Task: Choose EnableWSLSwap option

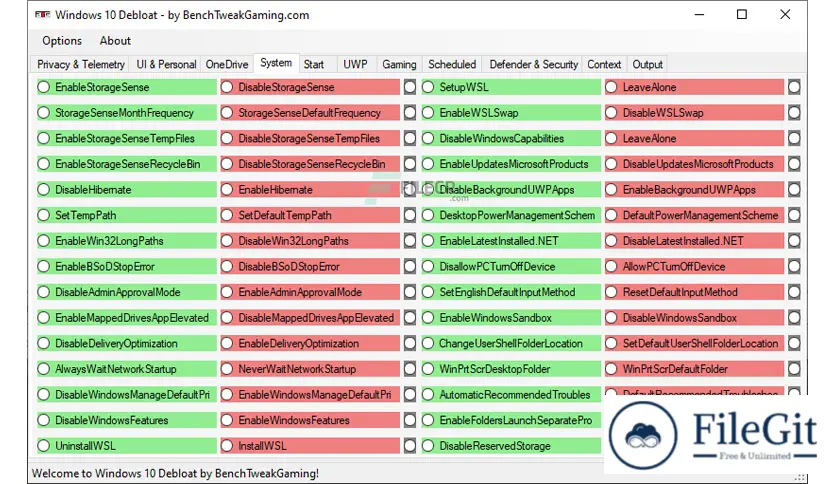Action: point(511,112)
